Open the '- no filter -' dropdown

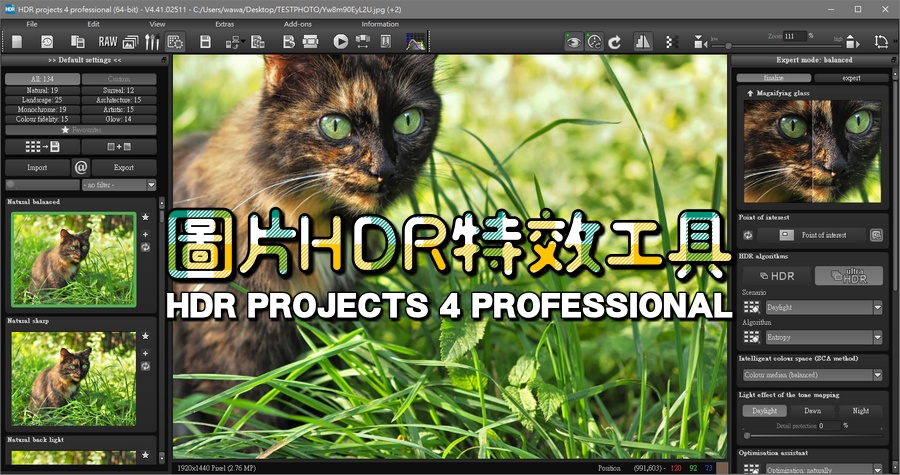[x=119, y=185]
